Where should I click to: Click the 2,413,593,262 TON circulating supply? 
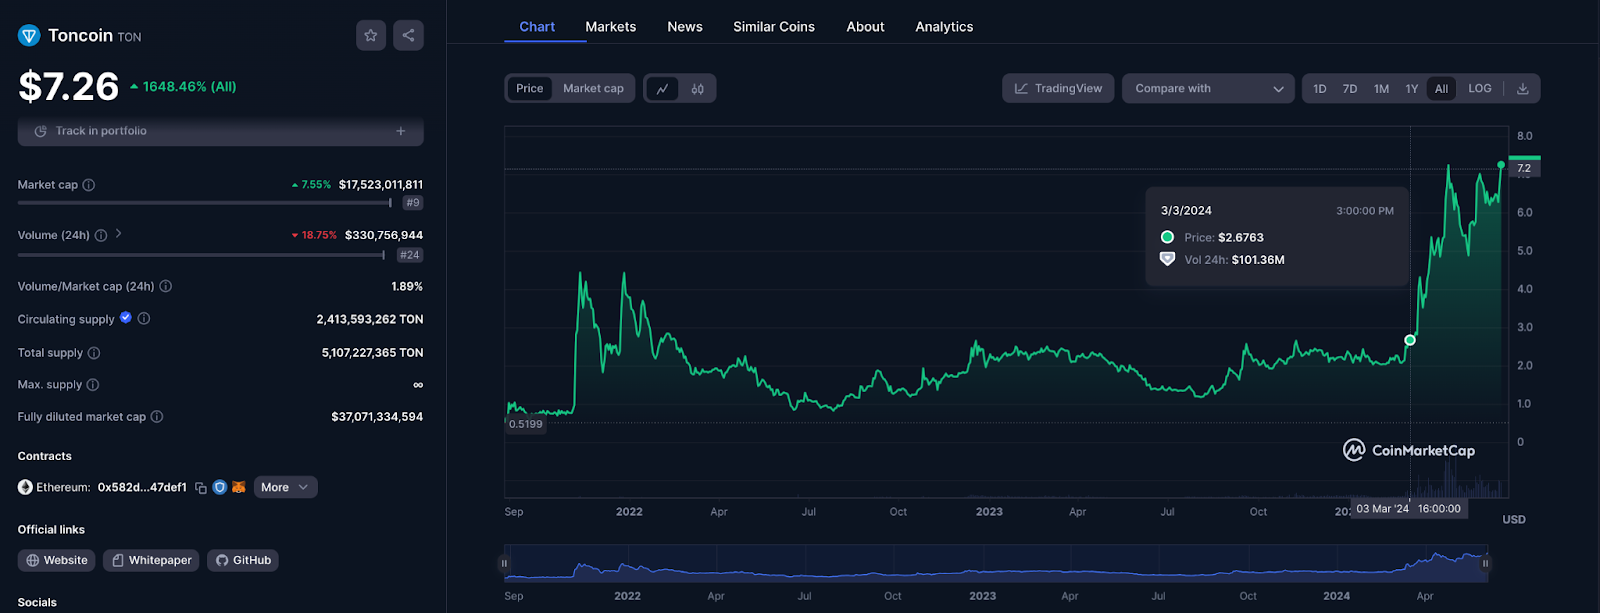(x=370, y=319)
